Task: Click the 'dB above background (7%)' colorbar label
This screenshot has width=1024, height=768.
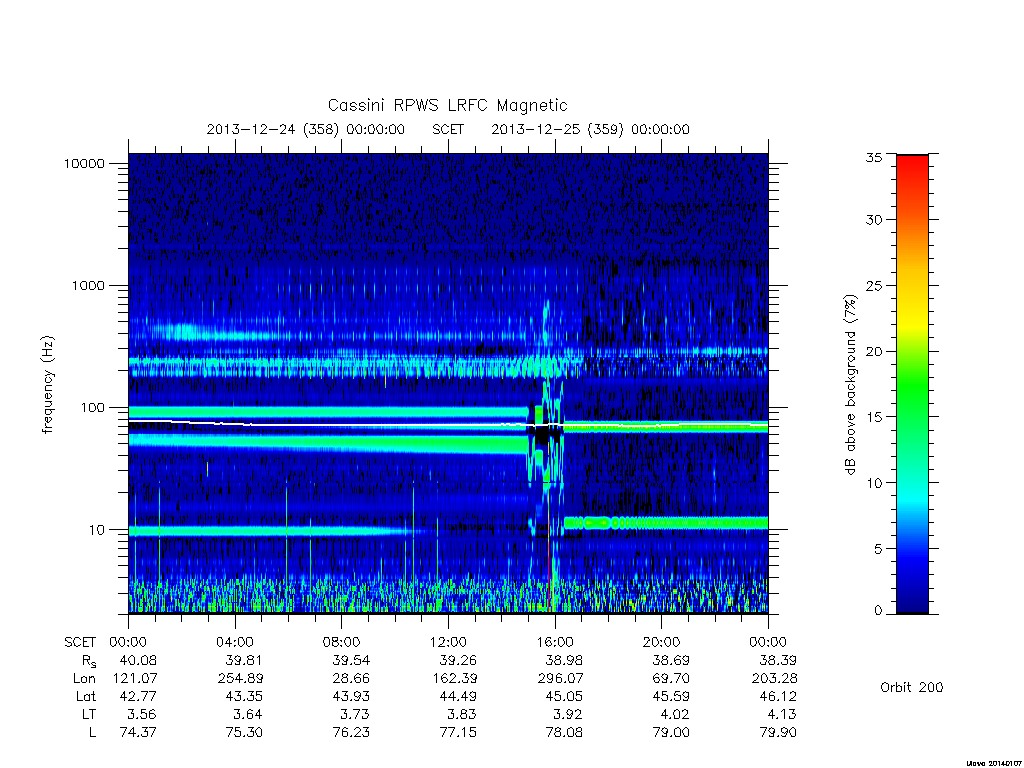Action: (850, 385)
